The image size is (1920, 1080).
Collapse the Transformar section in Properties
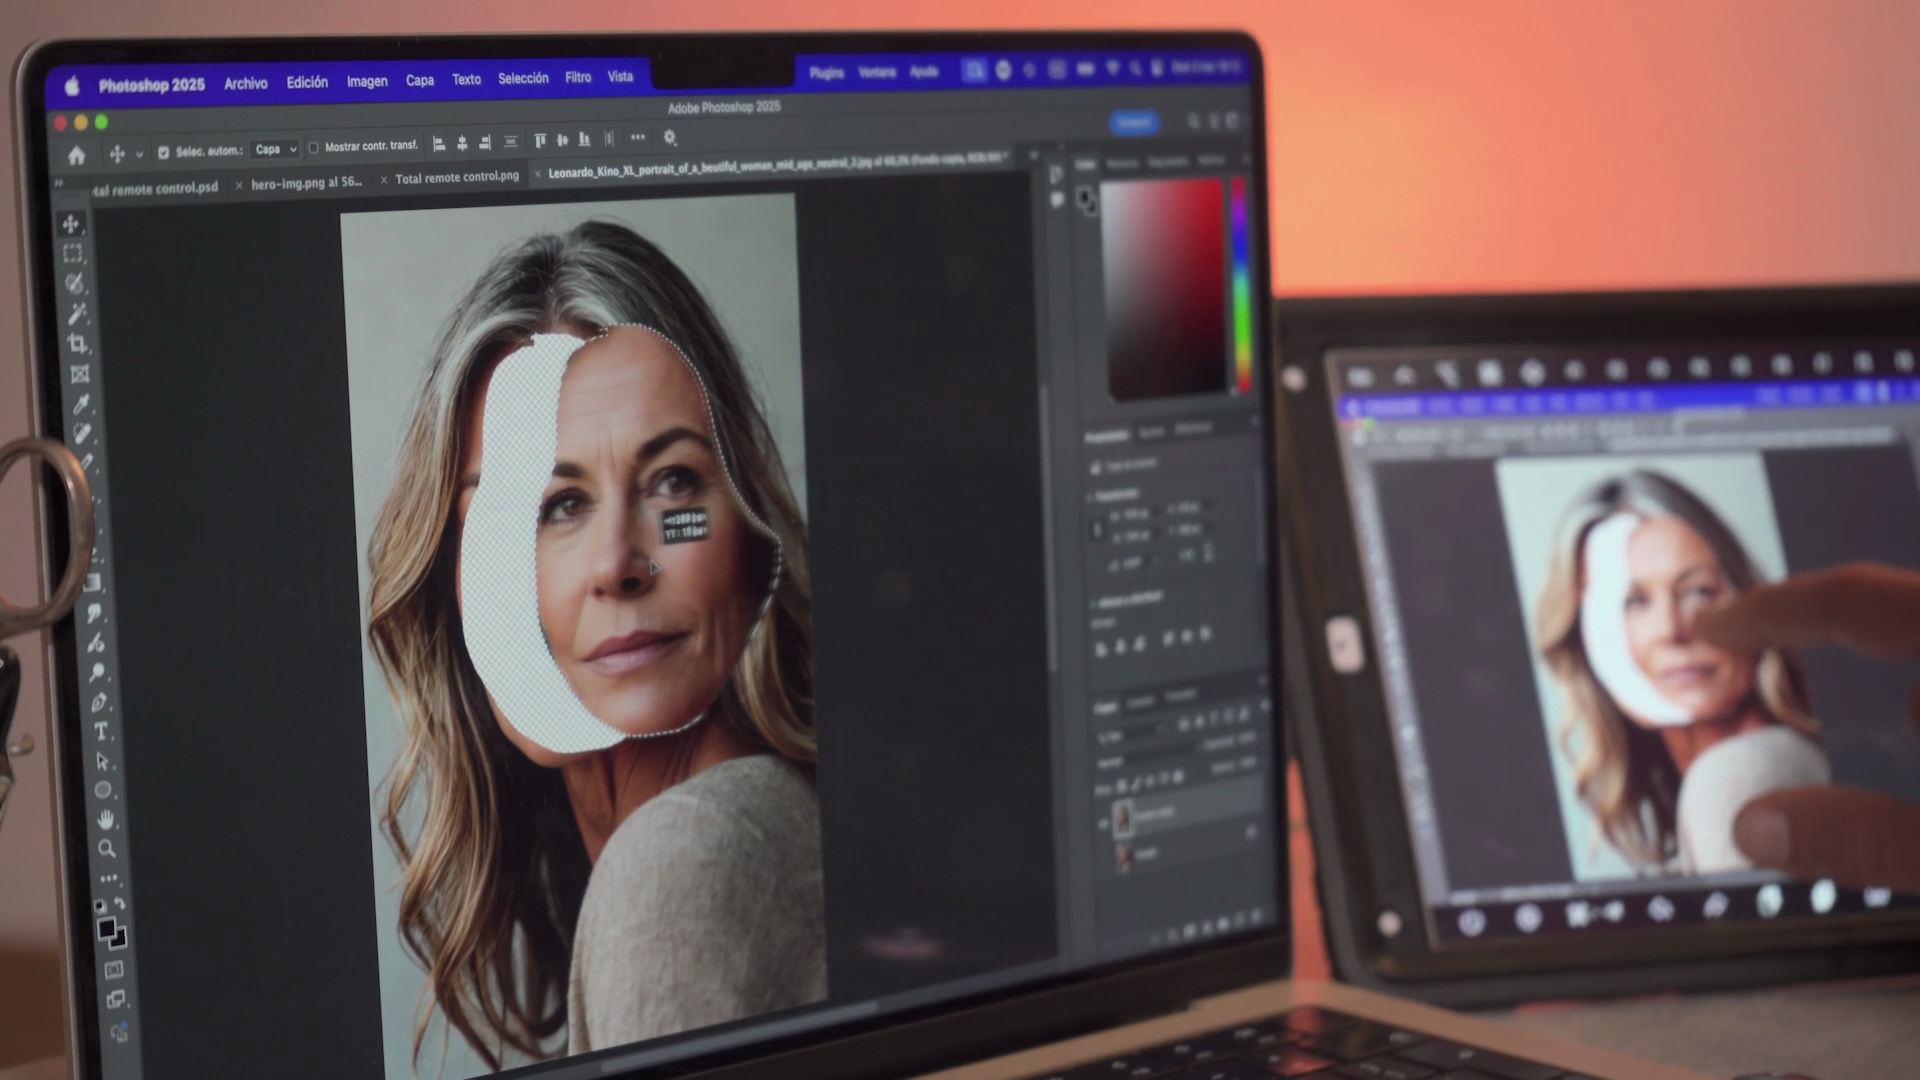click(x=1091, y=496)
